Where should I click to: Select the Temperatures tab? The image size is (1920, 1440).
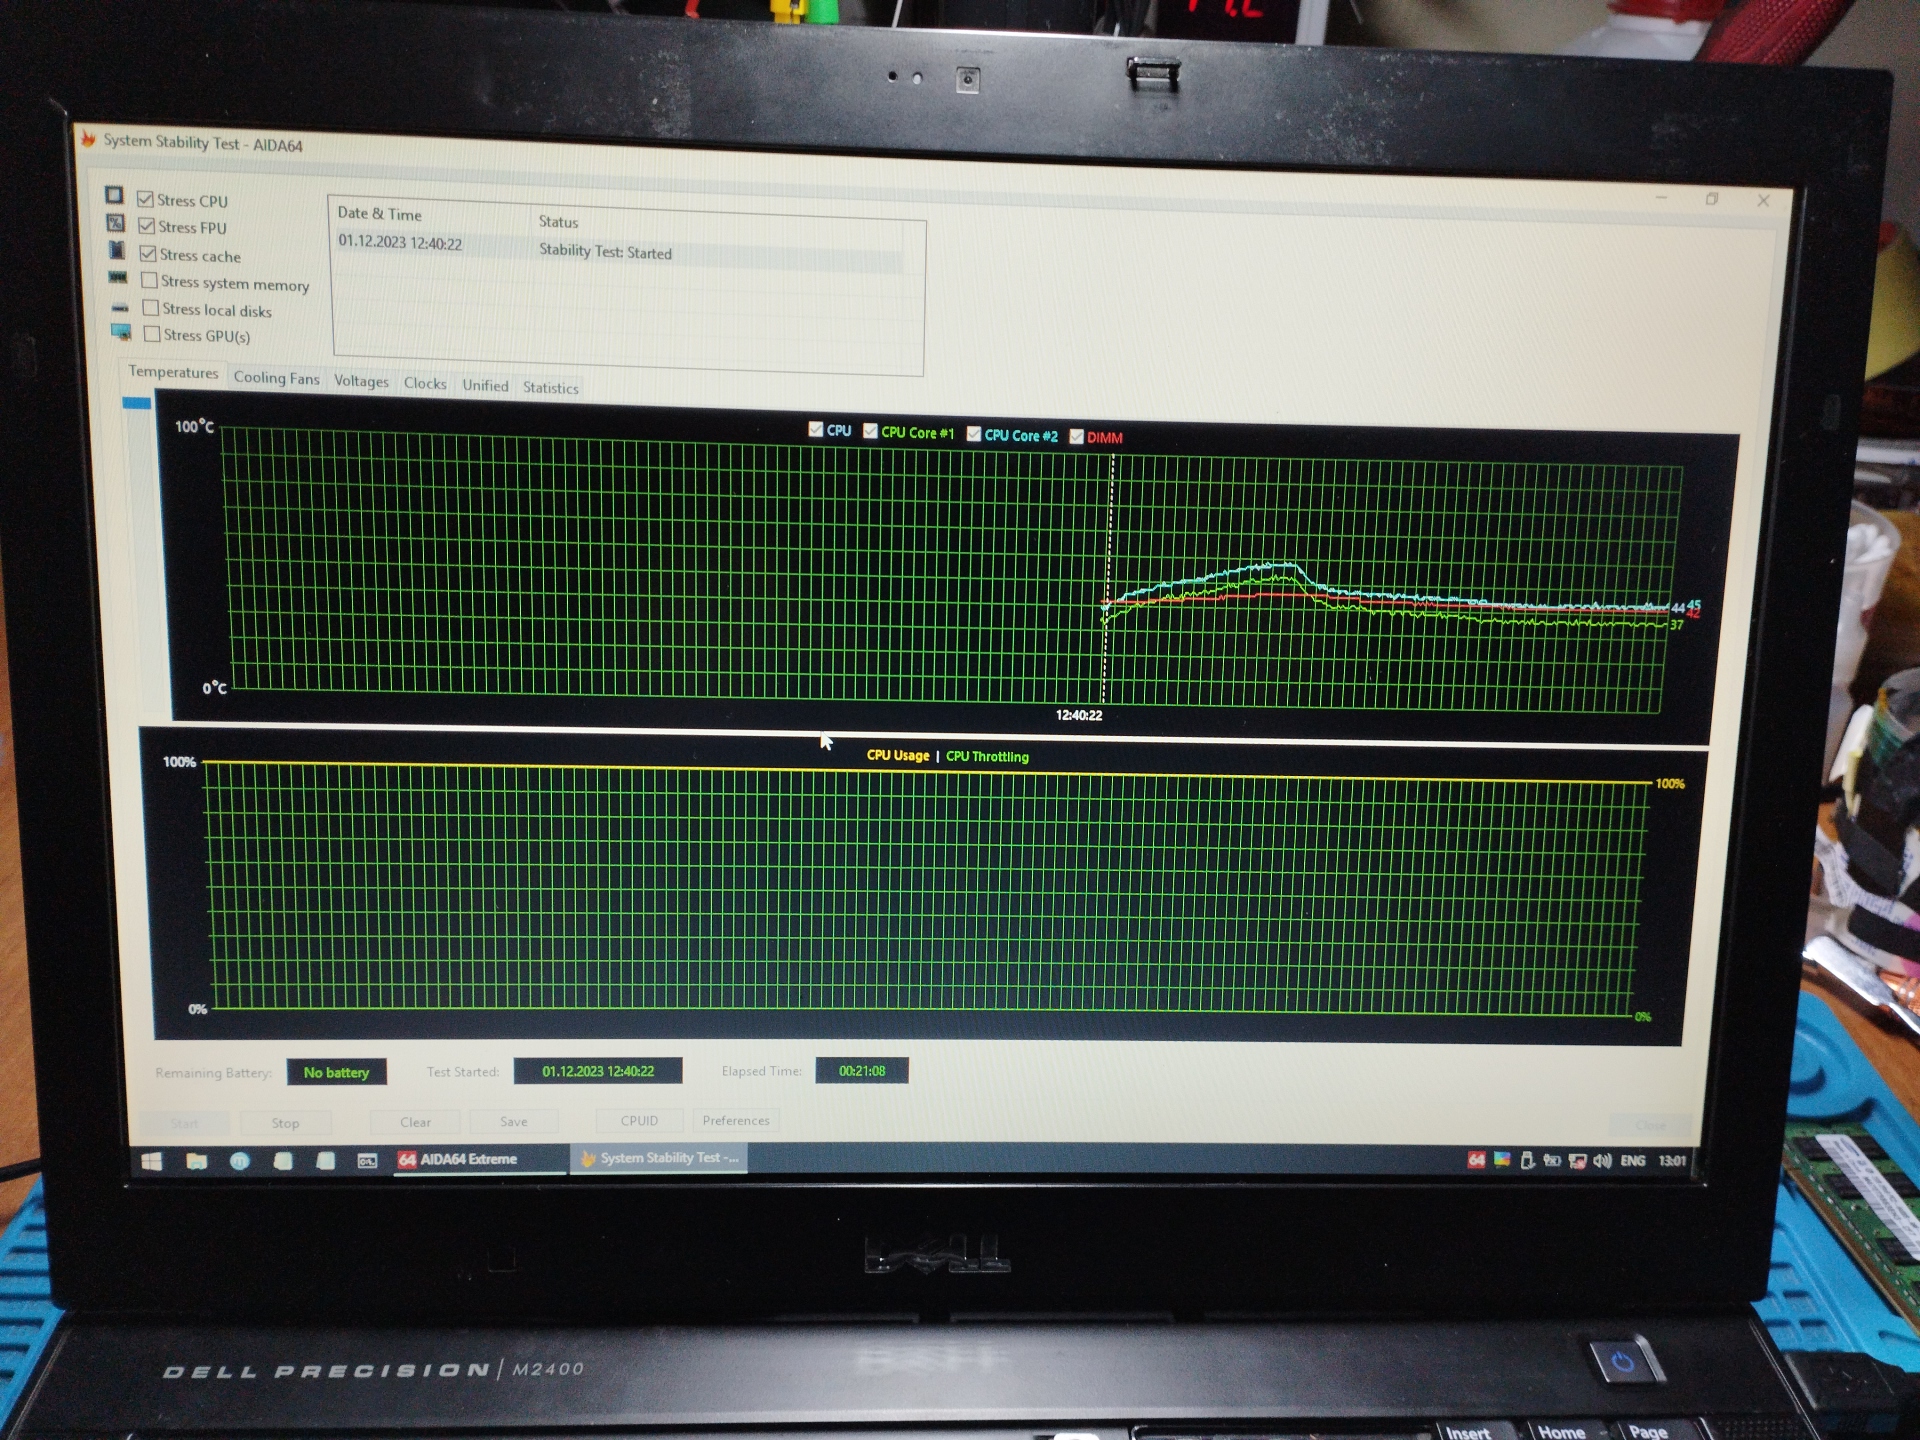pyautogui.click(x=173, y=372)
